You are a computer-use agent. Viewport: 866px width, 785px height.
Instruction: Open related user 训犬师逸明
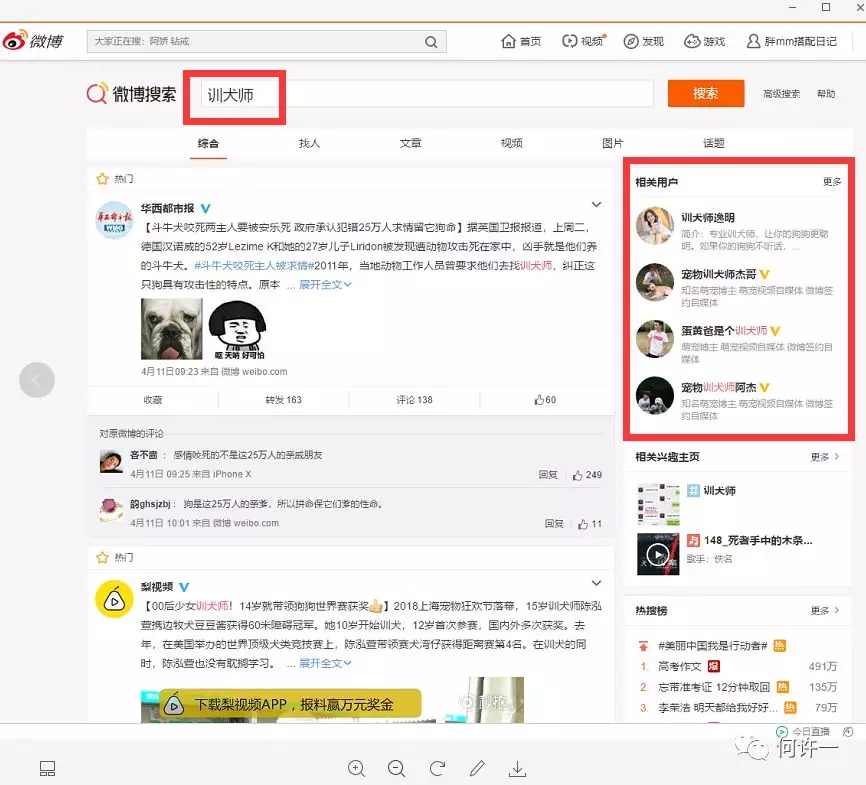click(x=707, y=218)
